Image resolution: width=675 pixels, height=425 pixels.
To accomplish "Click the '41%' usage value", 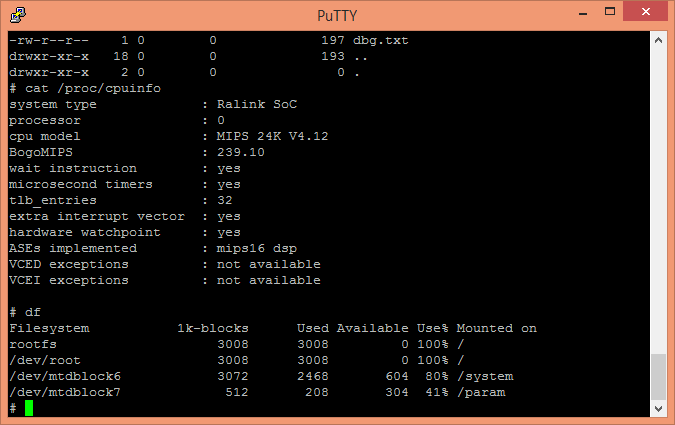I will coord(437,392).
